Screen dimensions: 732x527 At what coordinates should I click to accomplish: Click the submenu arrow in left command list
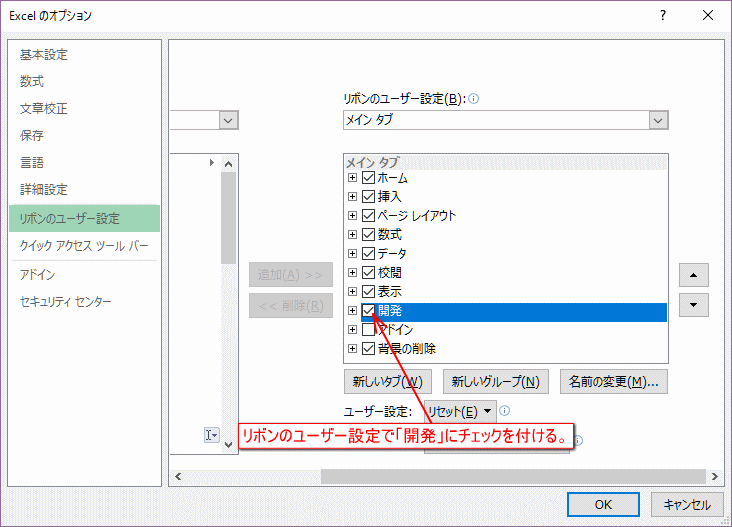tap(211, 162)
